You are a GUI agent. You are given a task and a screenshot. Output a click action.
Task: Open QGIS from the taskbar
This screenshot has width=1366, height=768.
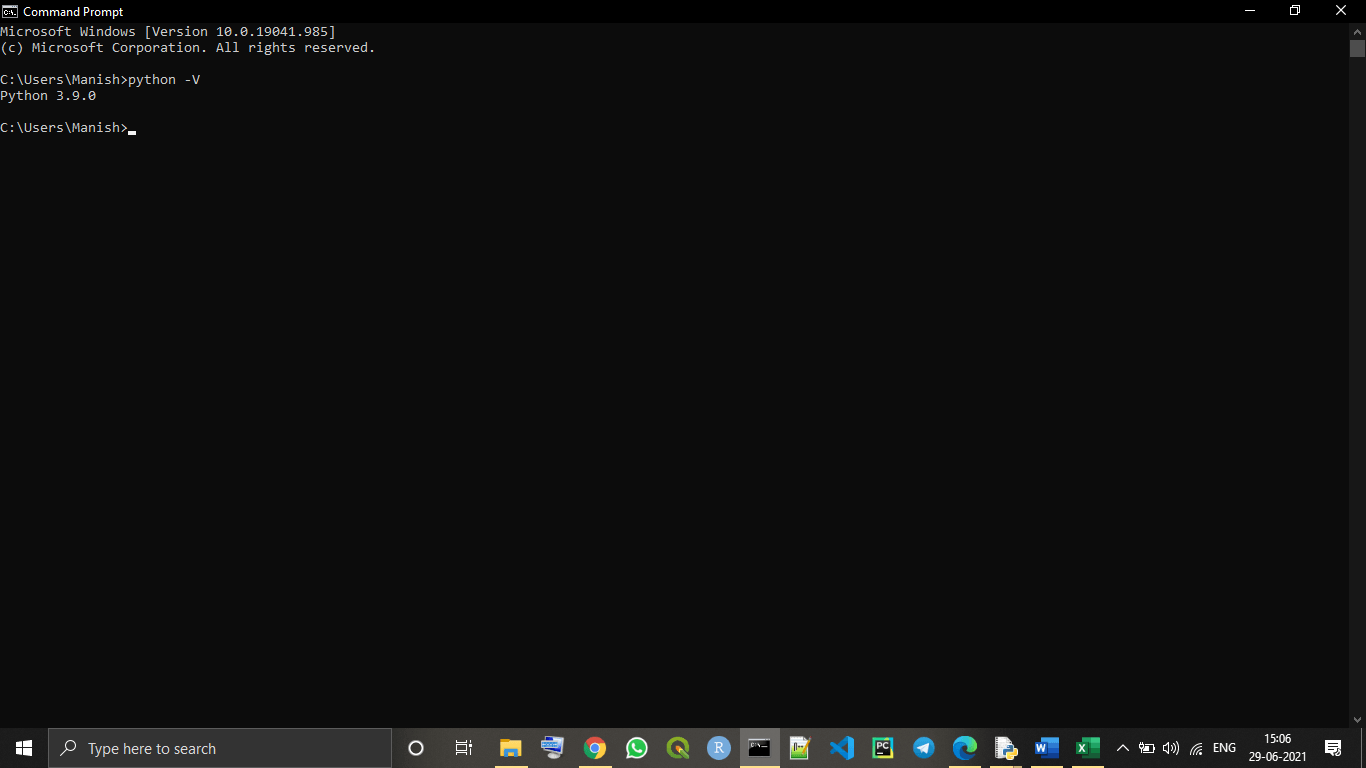click(677, 748)
